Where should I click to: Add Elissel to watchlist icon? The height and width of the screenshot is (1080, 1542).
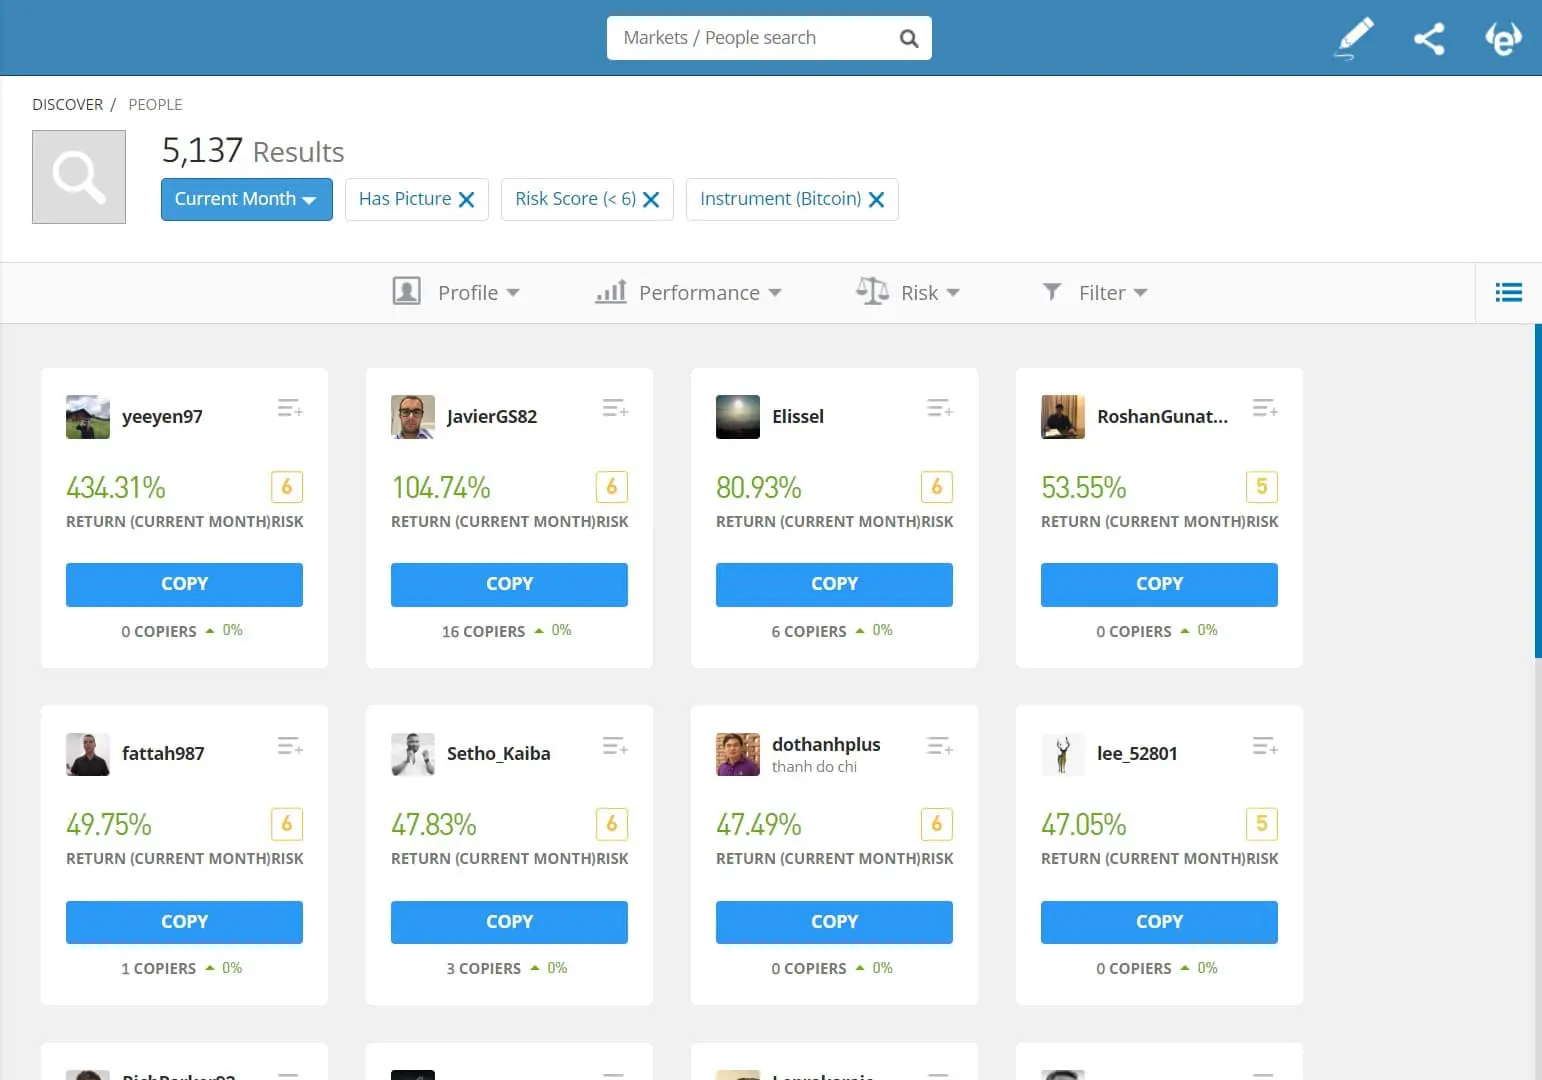939,407
